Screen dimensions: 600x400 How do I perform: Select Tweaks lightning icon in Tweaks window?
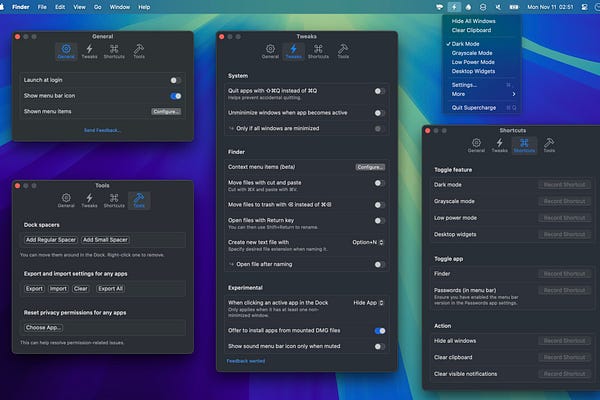click(x=293, y=51)
